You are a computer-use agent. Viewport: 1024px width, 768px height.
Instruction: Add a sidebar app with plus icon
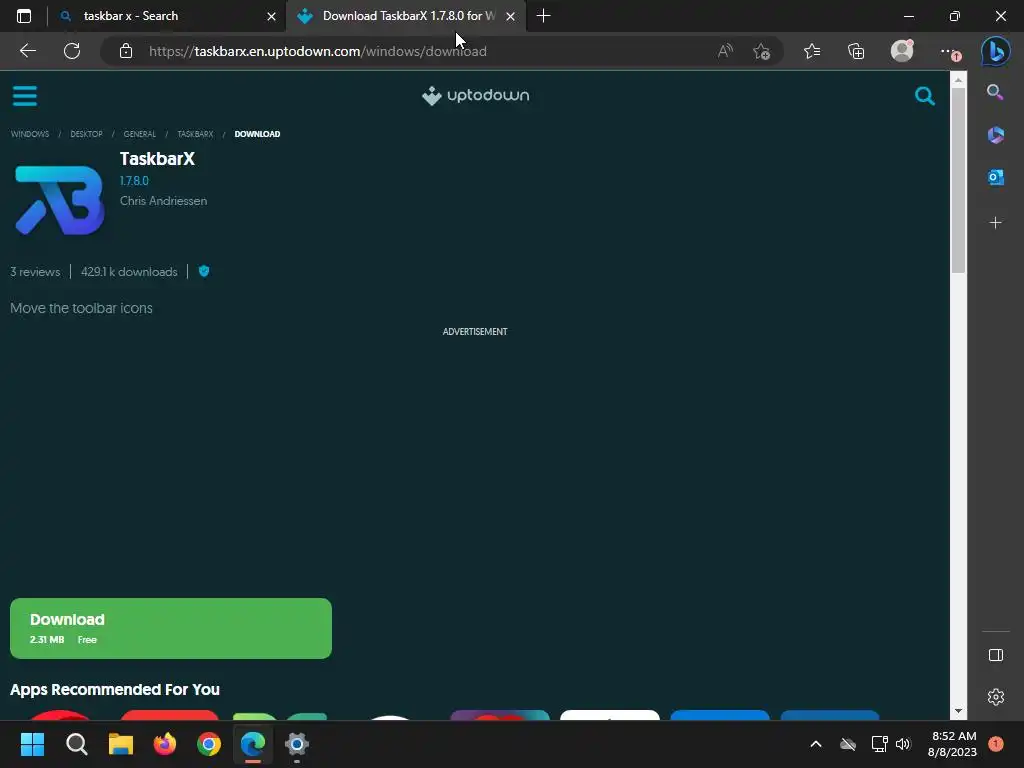(995, 223)
